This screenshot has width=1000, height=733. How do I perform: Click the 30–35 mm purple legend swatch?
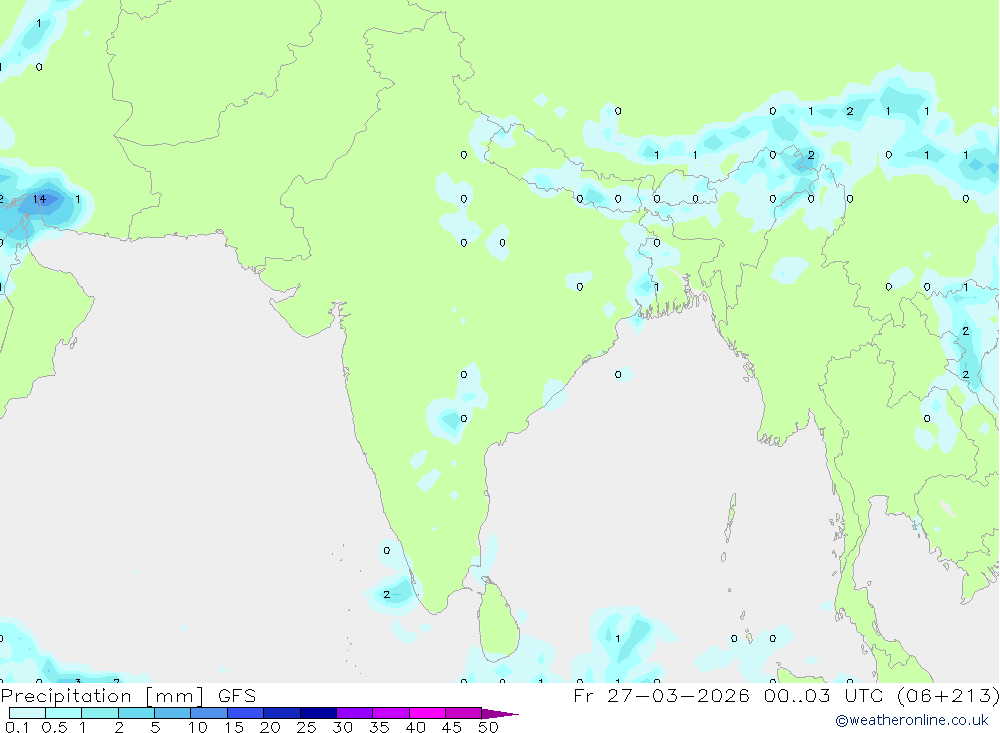coord(355,713)
